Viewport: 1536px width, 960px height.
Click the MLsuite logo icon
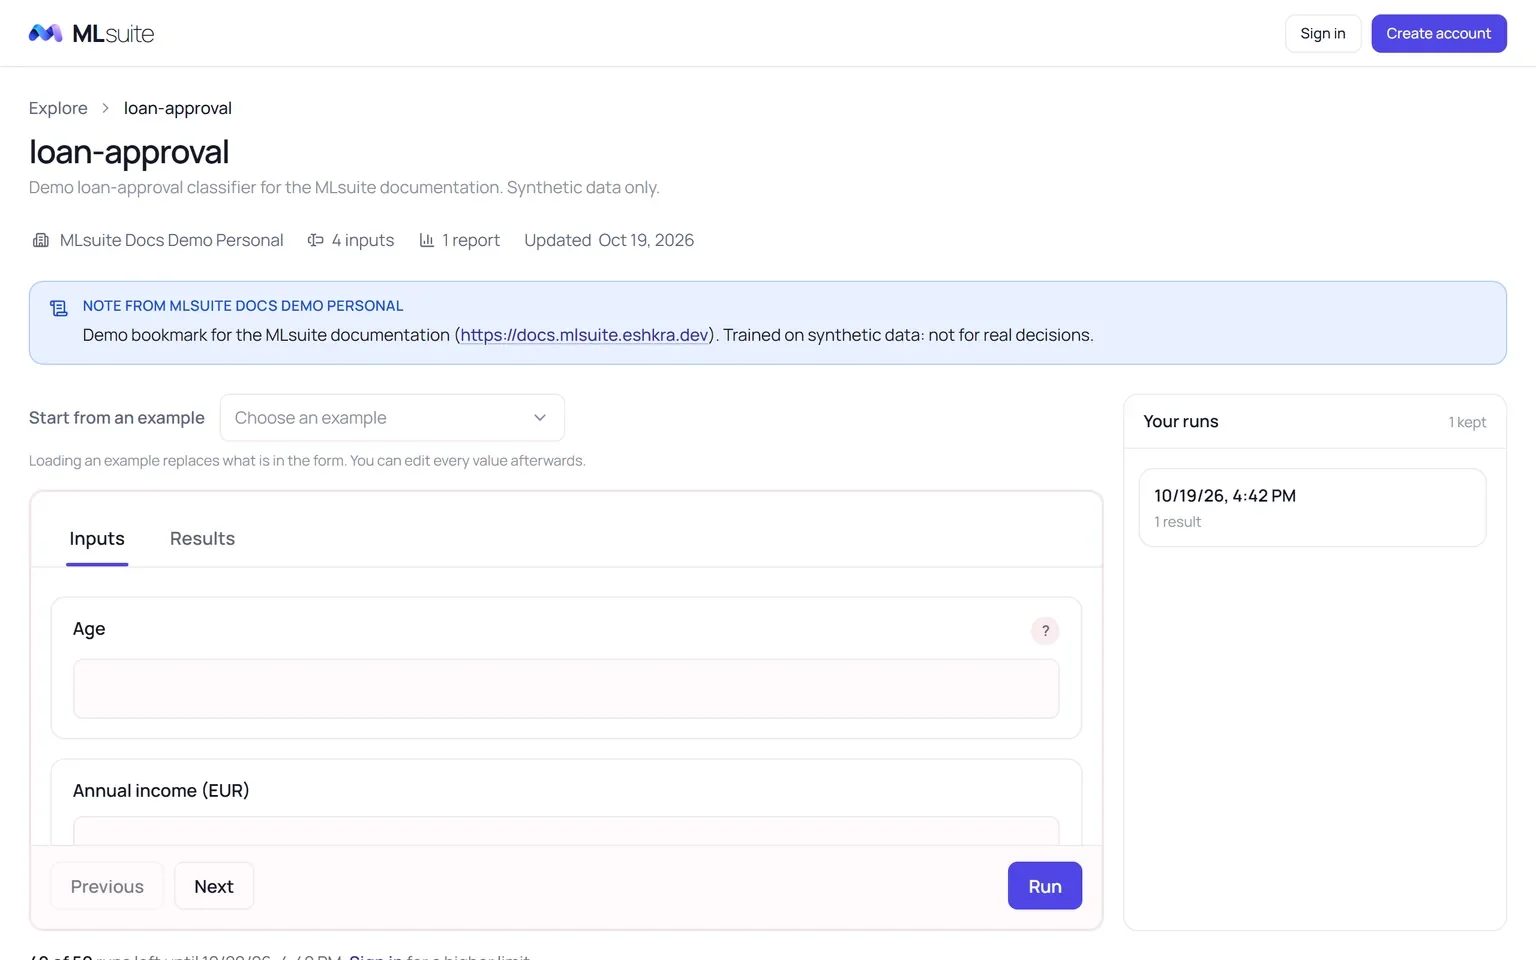46,33
